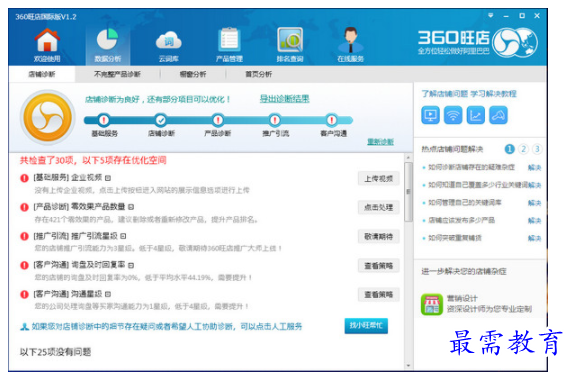Click red alert icon beside 企业视频
Image resolution: width=571 pixels, height=374 pixels.
coord(24,178)
